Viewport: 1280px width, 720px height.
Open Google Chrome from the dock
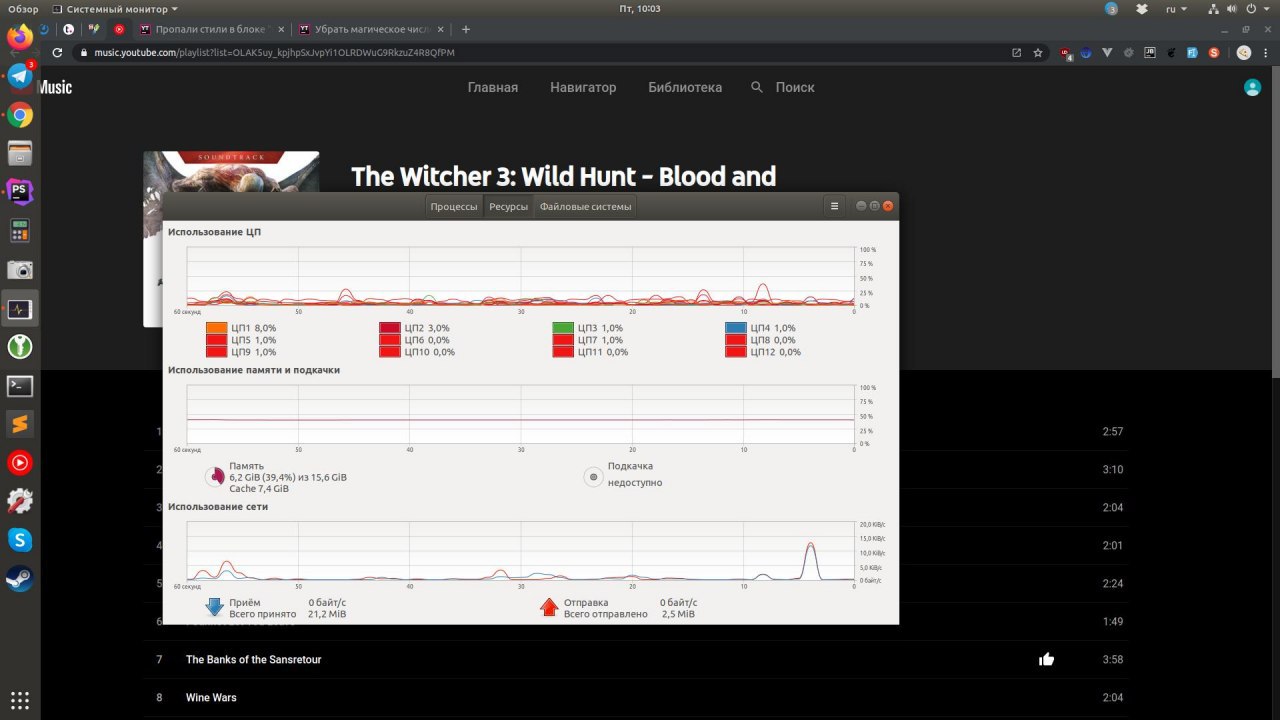pos(20,115)
